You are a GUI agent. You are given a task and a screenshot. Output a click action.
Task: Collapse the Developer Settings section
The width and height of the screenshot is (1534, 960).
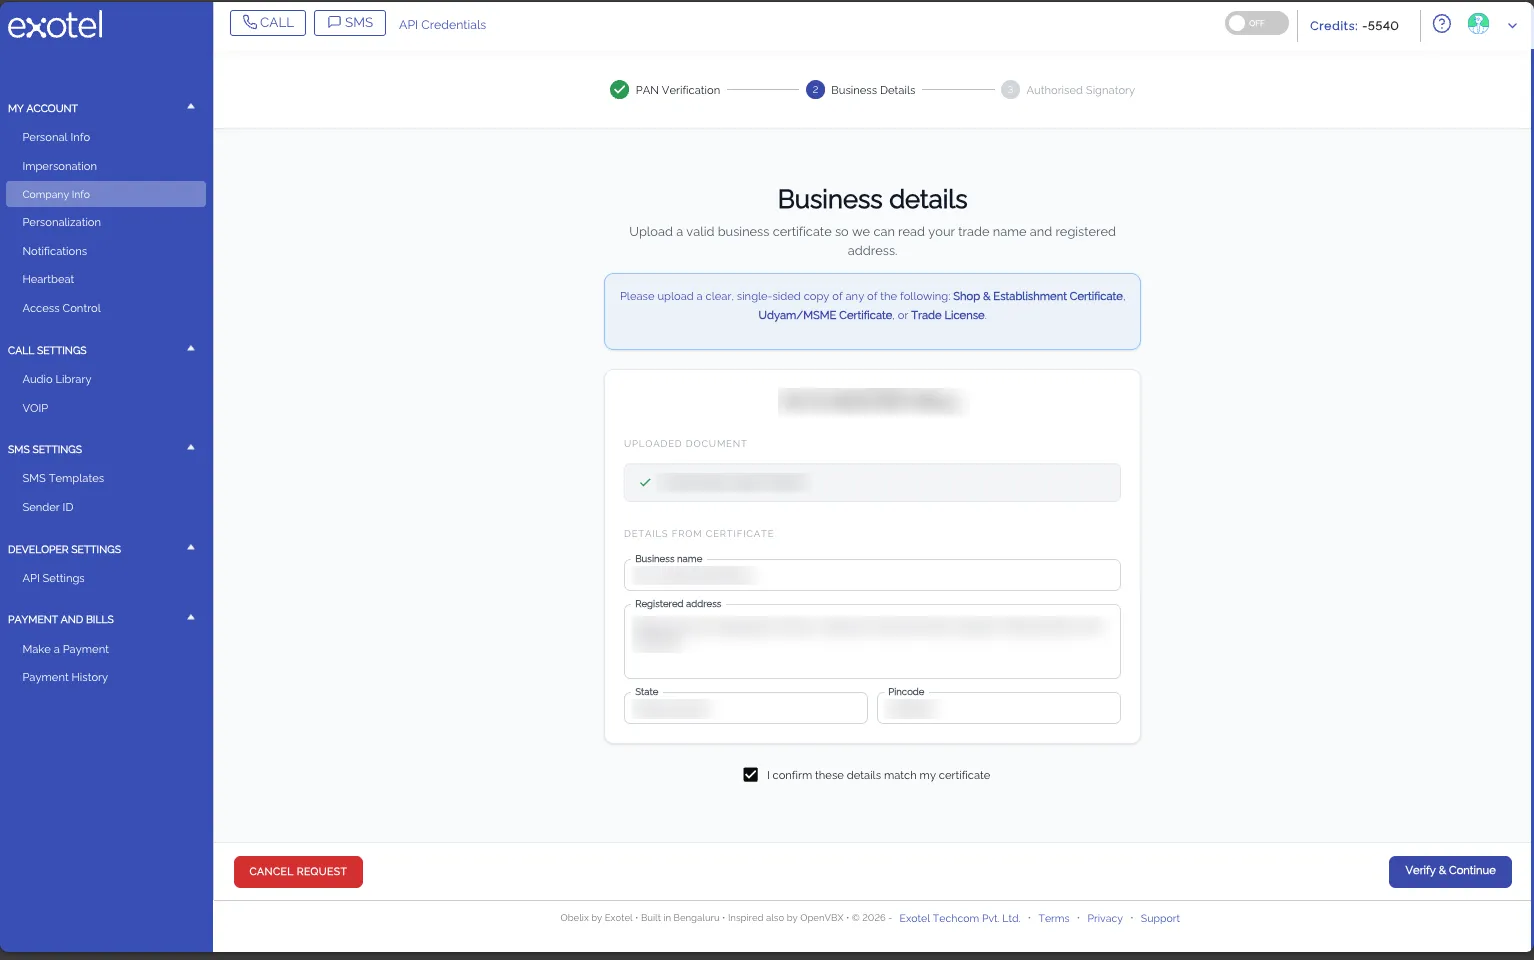click(191, 548)
